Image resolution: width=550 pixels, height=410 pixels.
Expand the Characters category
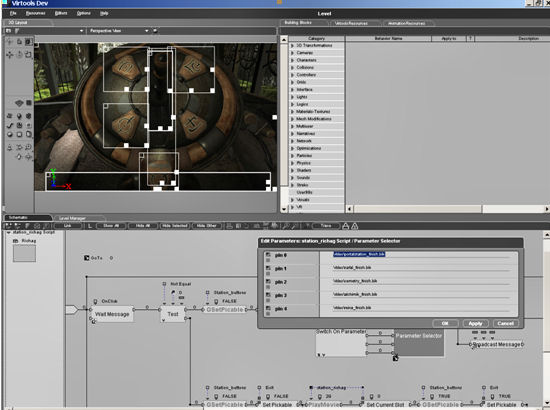click(292, 60)
